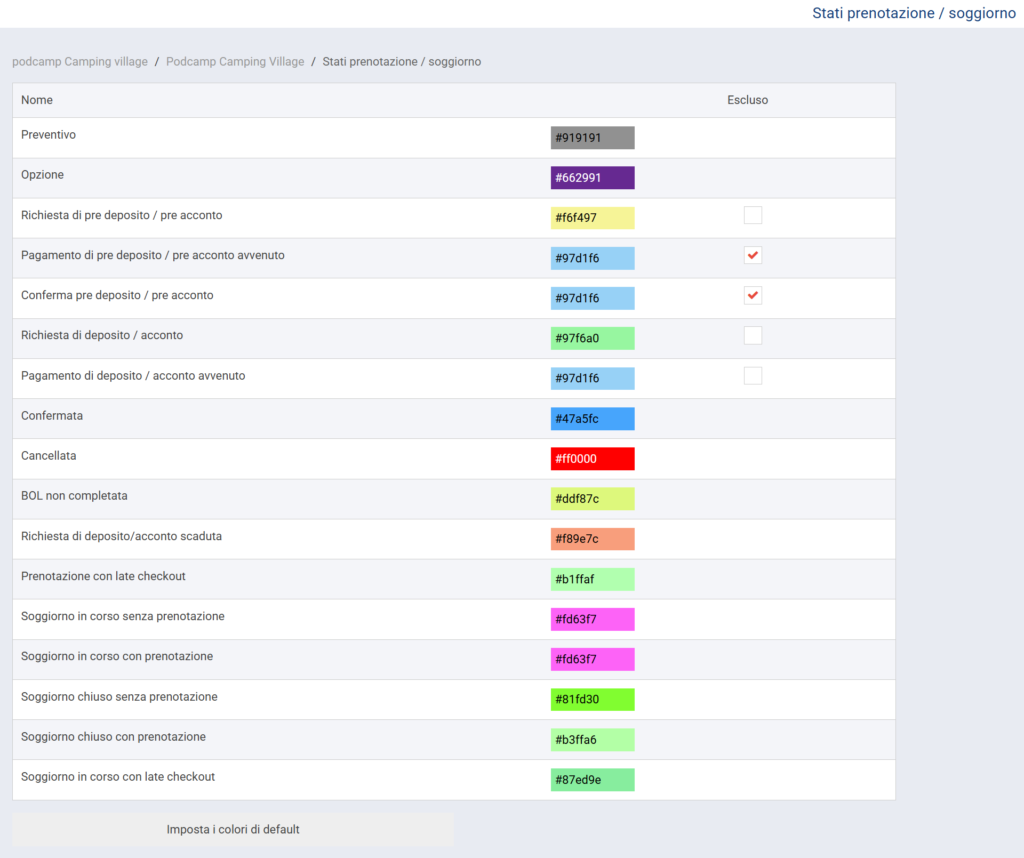Click the Imposta i colori di default button
Viewport: 1024px width, 858px height.
pyautogui.click(x=233, y=829)
